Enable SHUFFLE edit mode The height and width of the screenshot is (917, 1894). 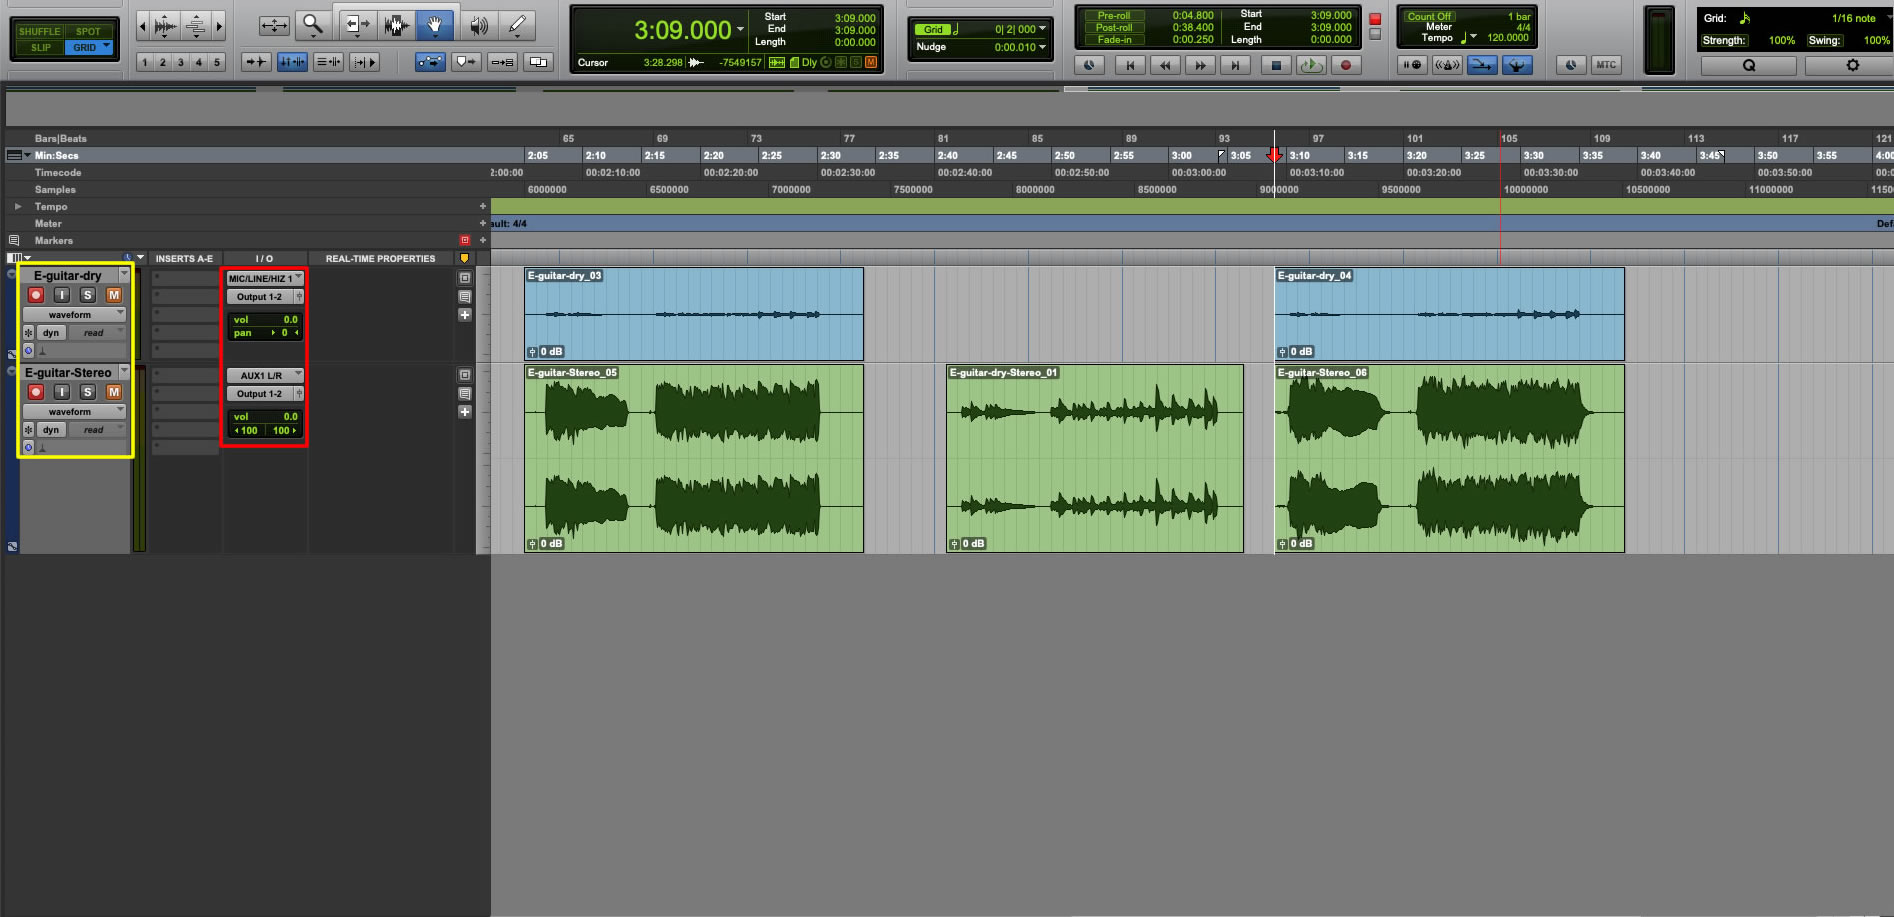(x=40, y=31)
